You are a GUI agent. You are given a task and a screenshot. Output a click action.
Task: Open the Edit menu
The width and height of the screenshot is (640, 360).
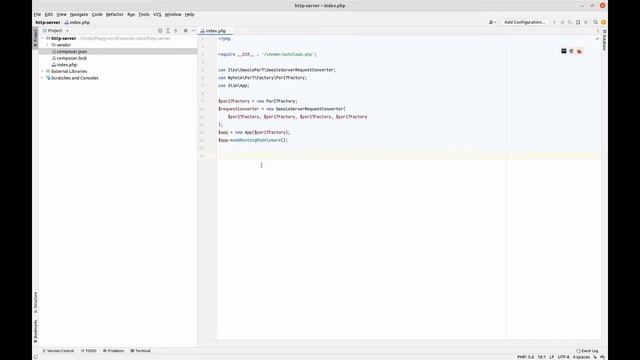(x=49, y=14)
